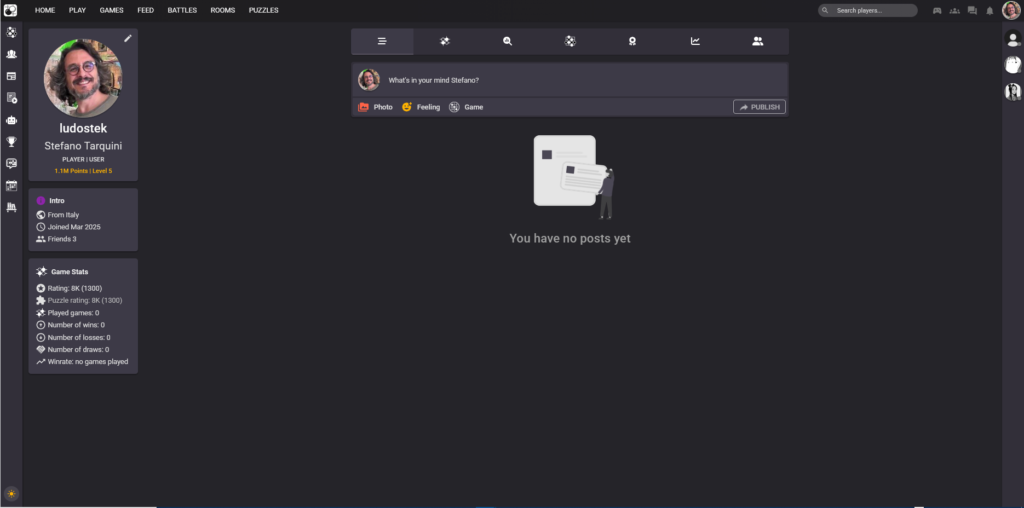Click the library books icon in left sidebar
This screenshot has height=508, width=1024.
click(x=11, y=207)
